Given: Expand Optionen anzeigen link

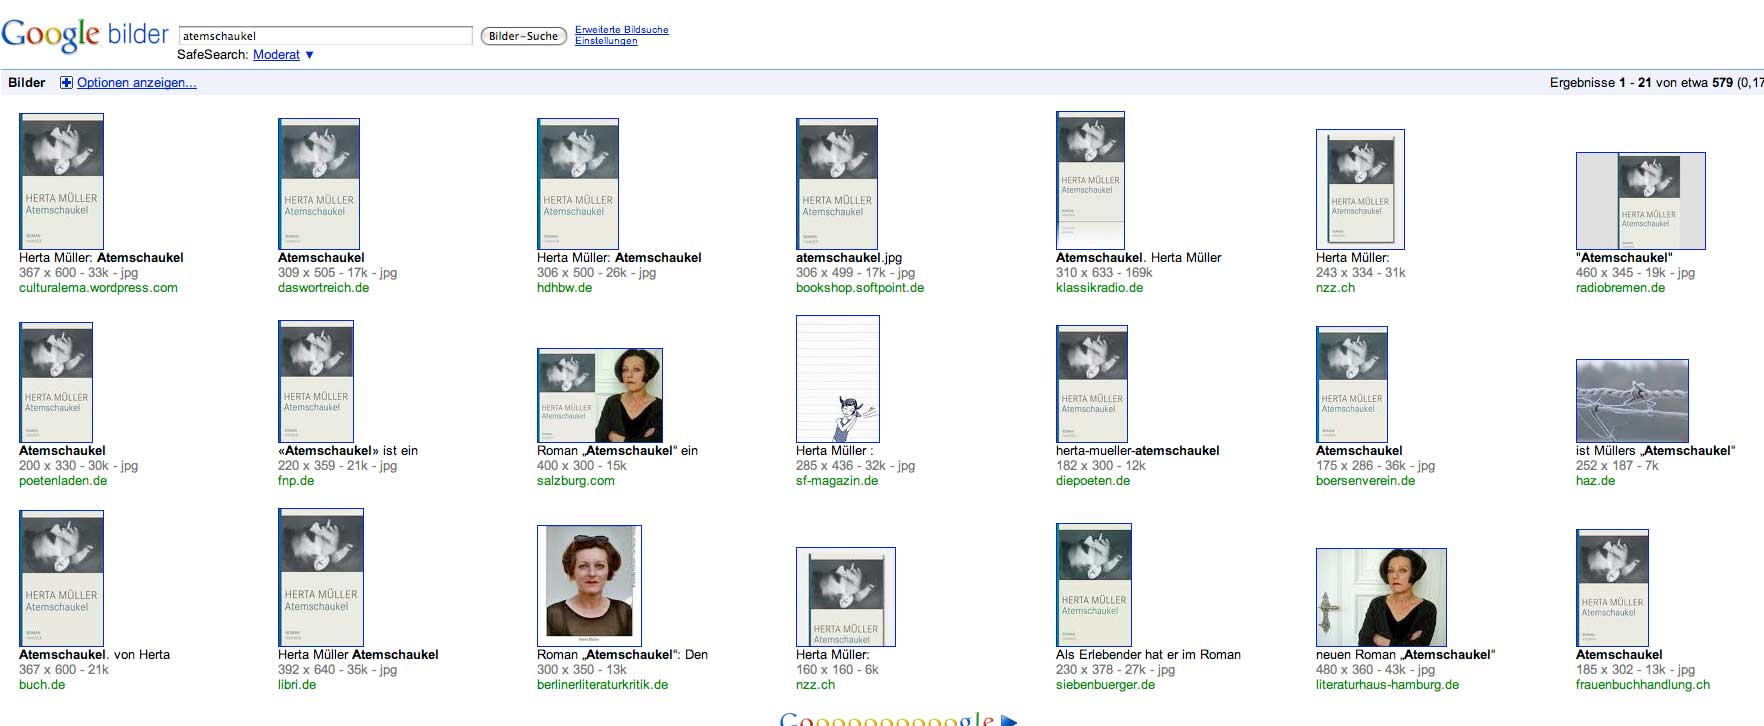Looking at the screenshot, I should pos(136,83).
